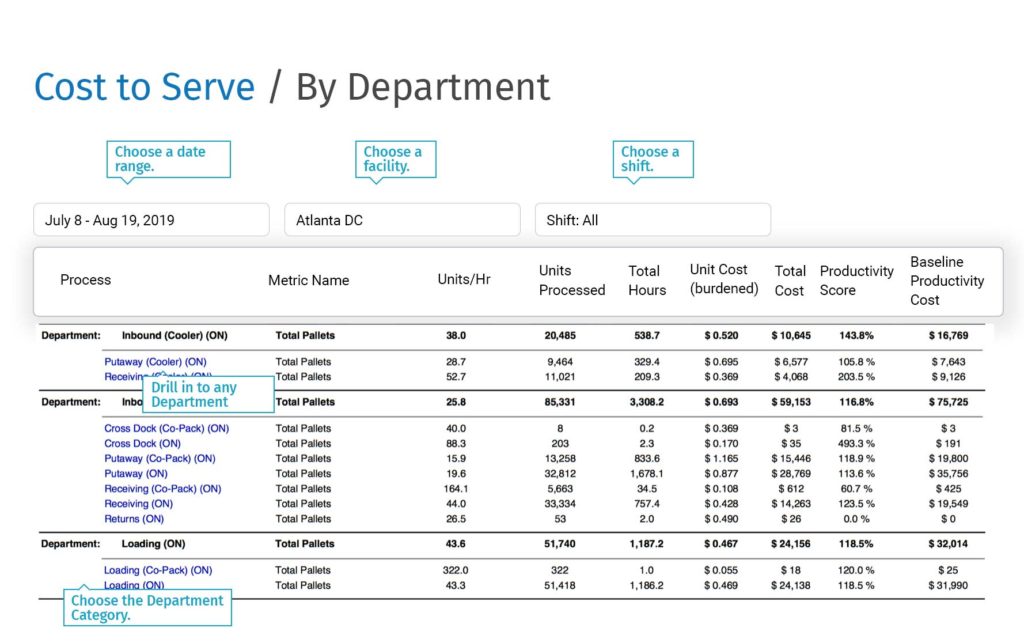Open the Returns (ON) process link

[x=134, y=519]
